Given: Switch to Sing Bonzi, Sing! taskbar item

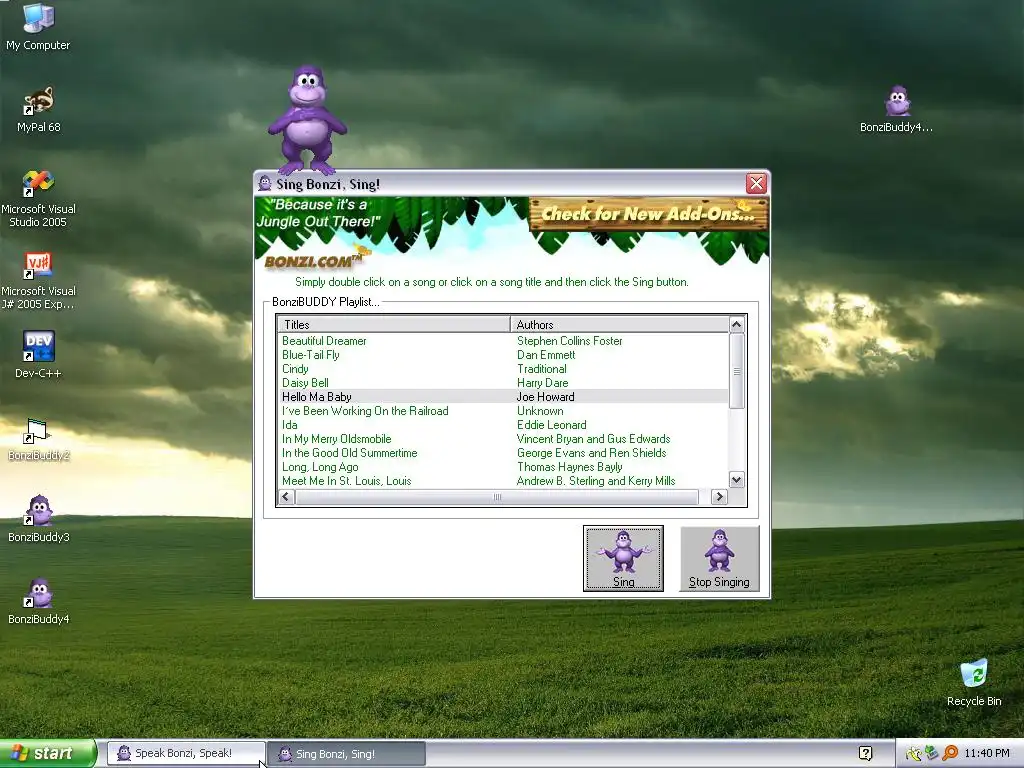Looking at the screenshot, I should click(x=347, y=754).
